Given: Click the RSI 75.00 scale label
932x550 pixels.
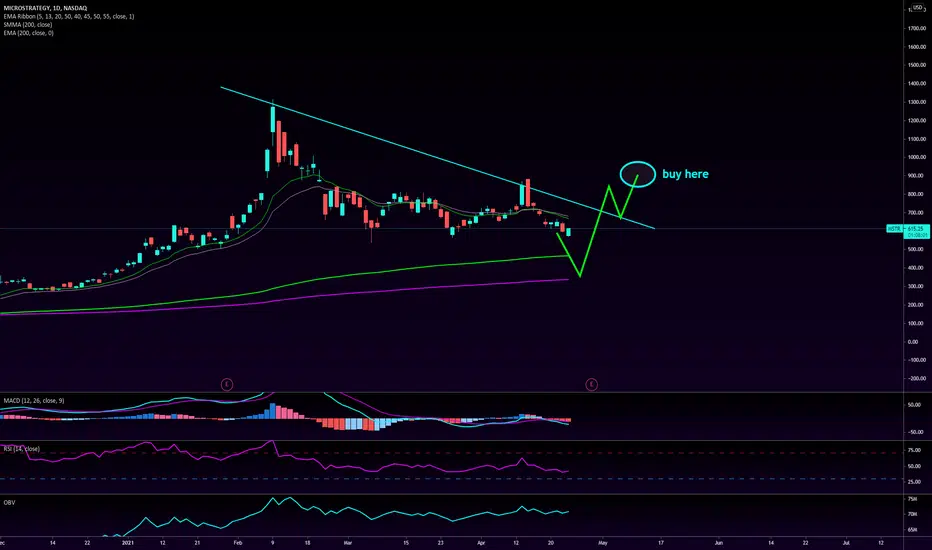Looking at the screenshot, I should coord(914,451).
